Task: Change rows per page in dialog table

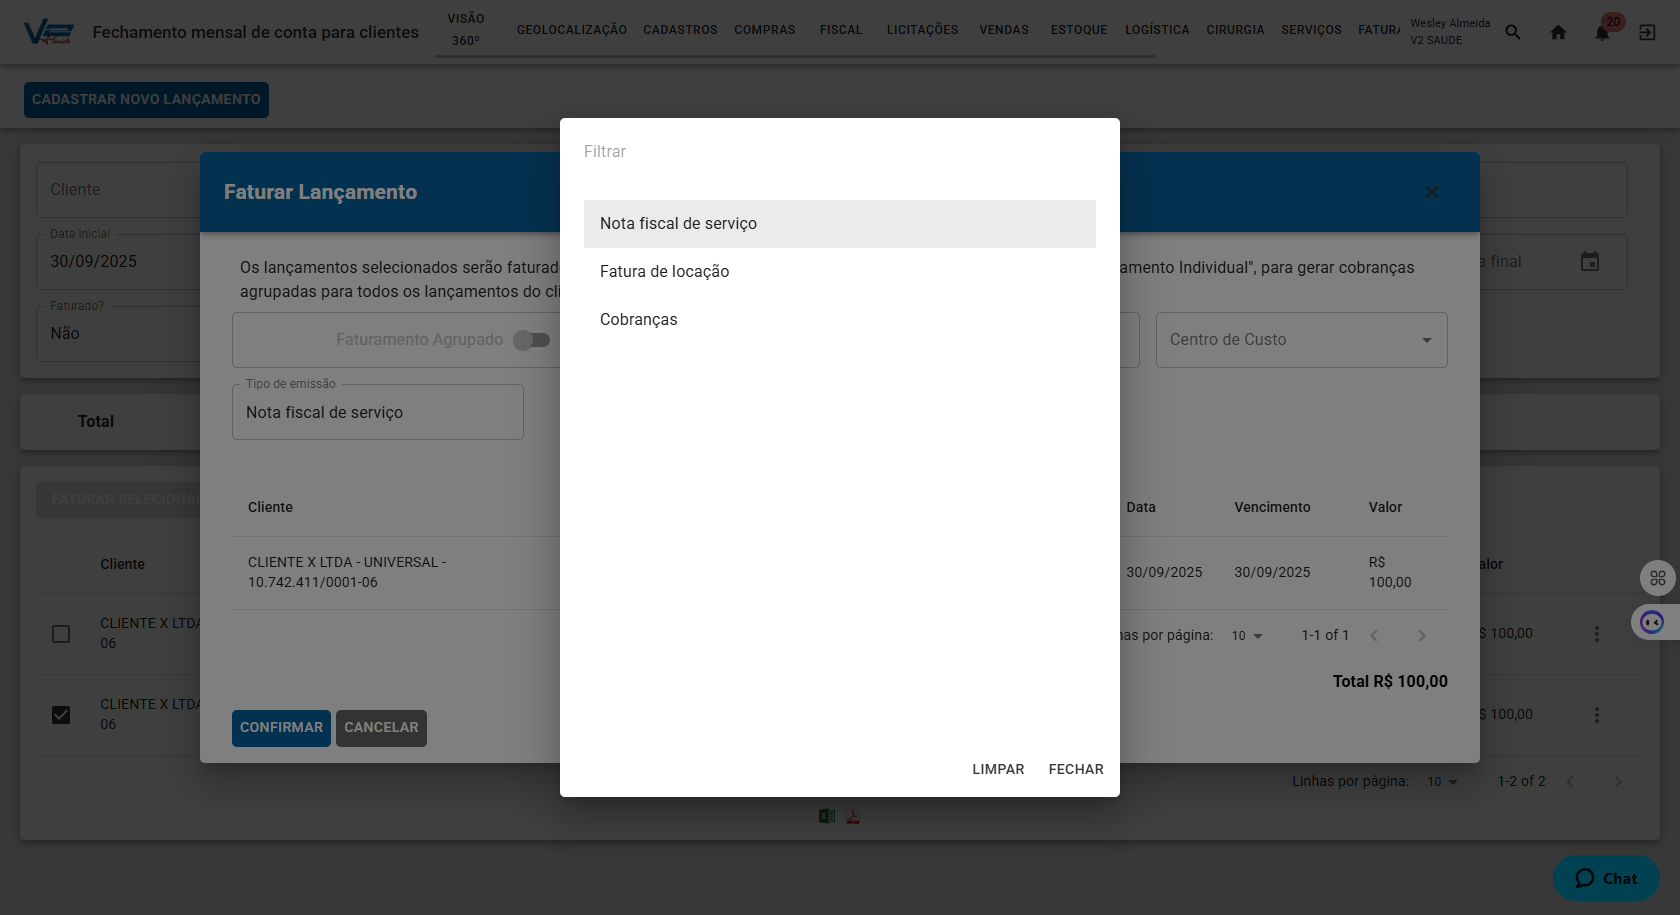Action: (1247, 636)
